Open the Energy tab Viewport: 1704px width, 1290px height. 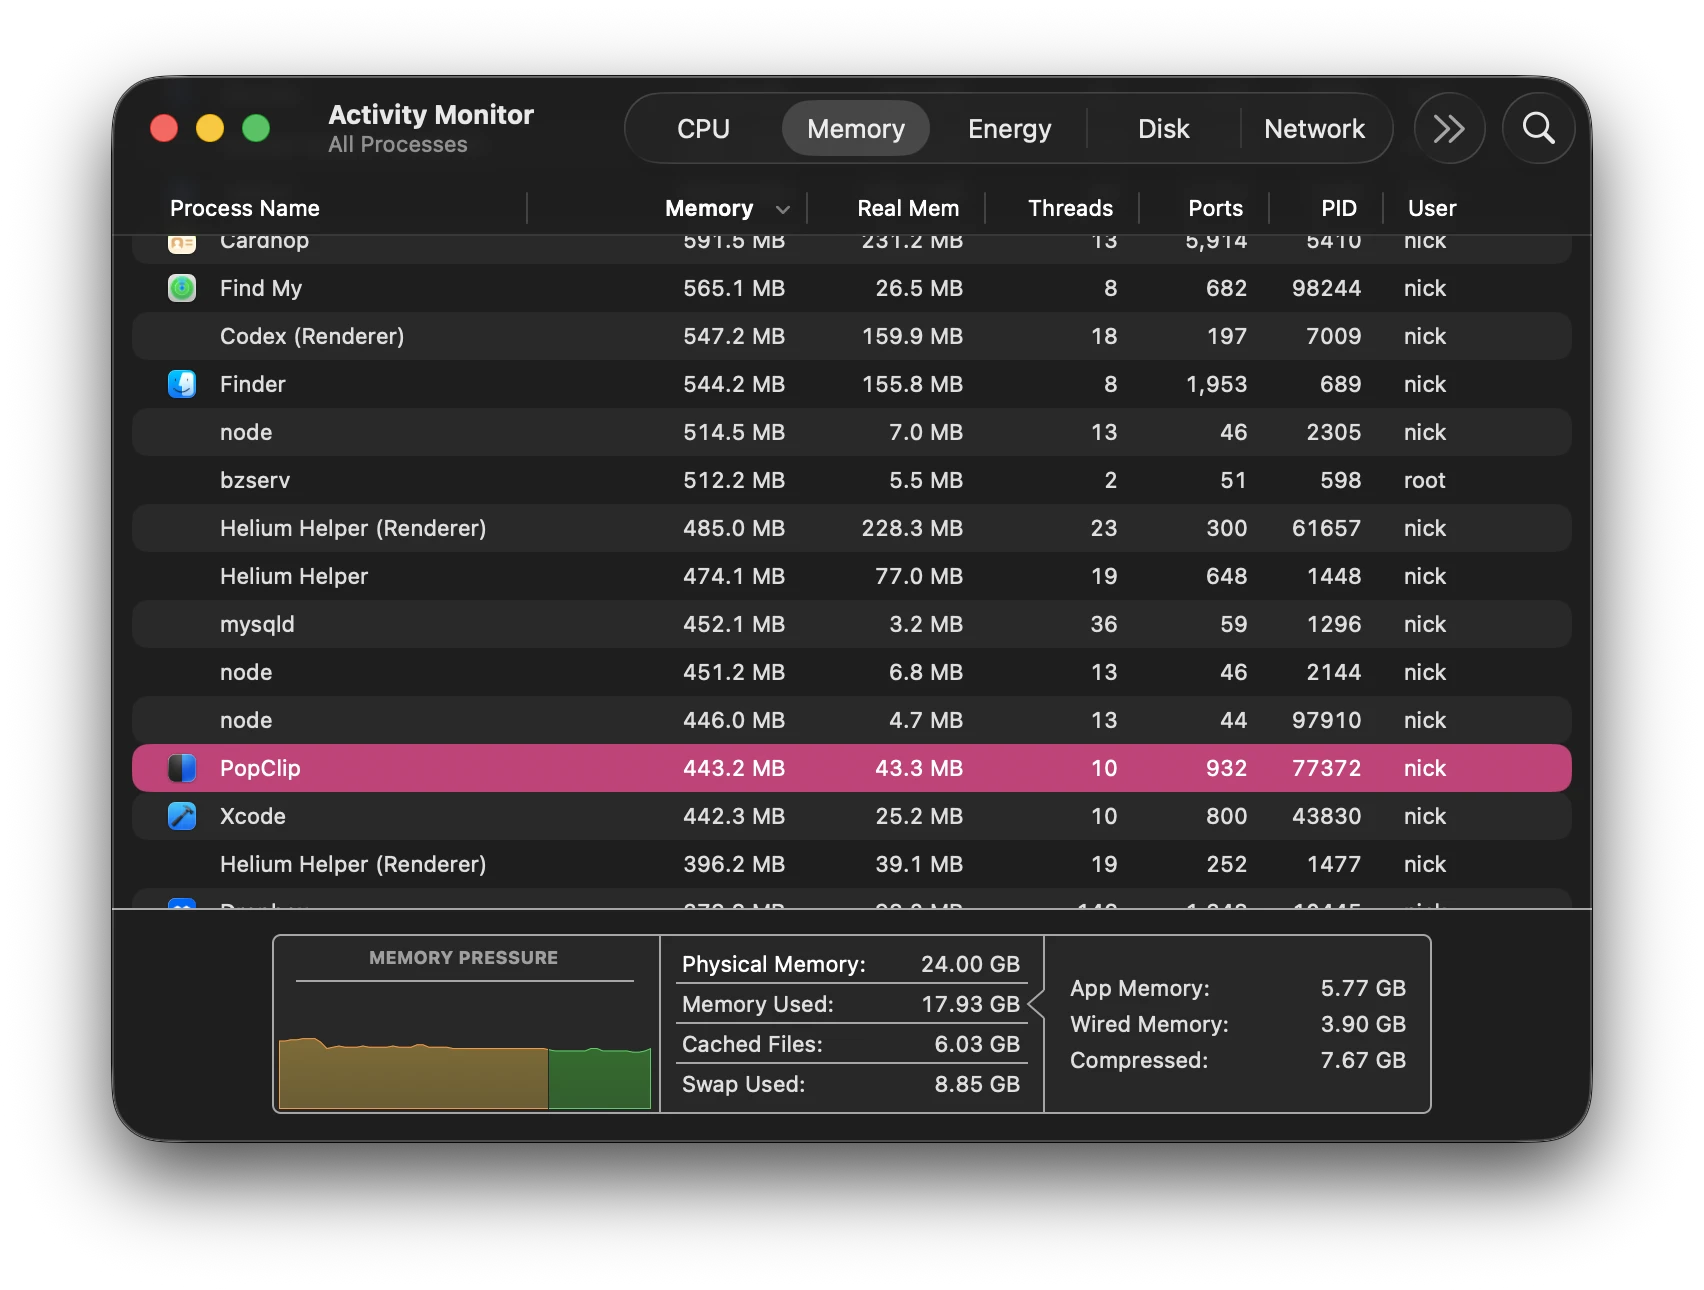click(1009, 128)
